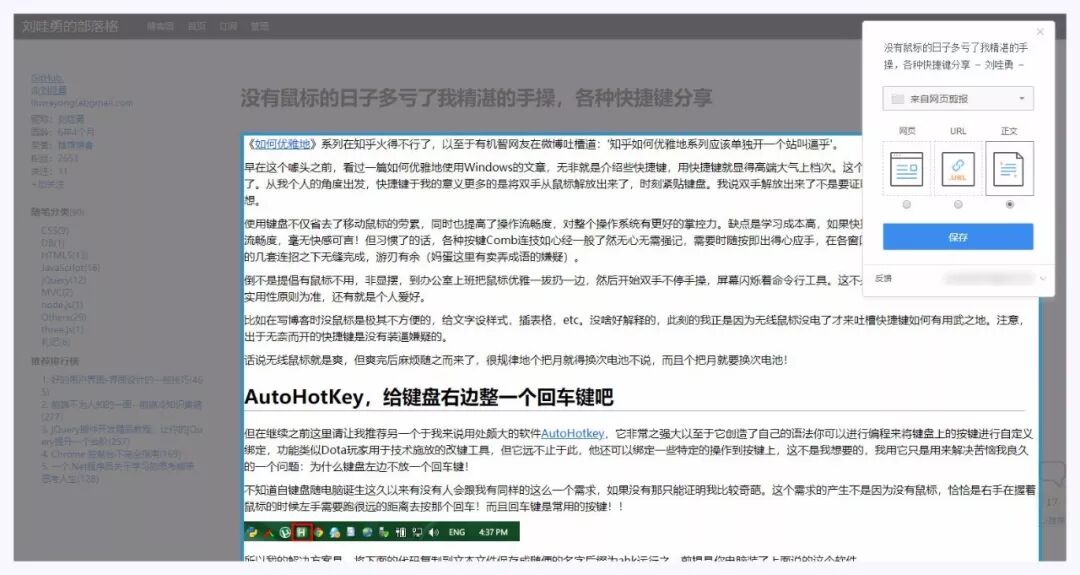Click the speaker volume icon in tray image
Viewport: 1080px width, 575px height.
(433, 532)
